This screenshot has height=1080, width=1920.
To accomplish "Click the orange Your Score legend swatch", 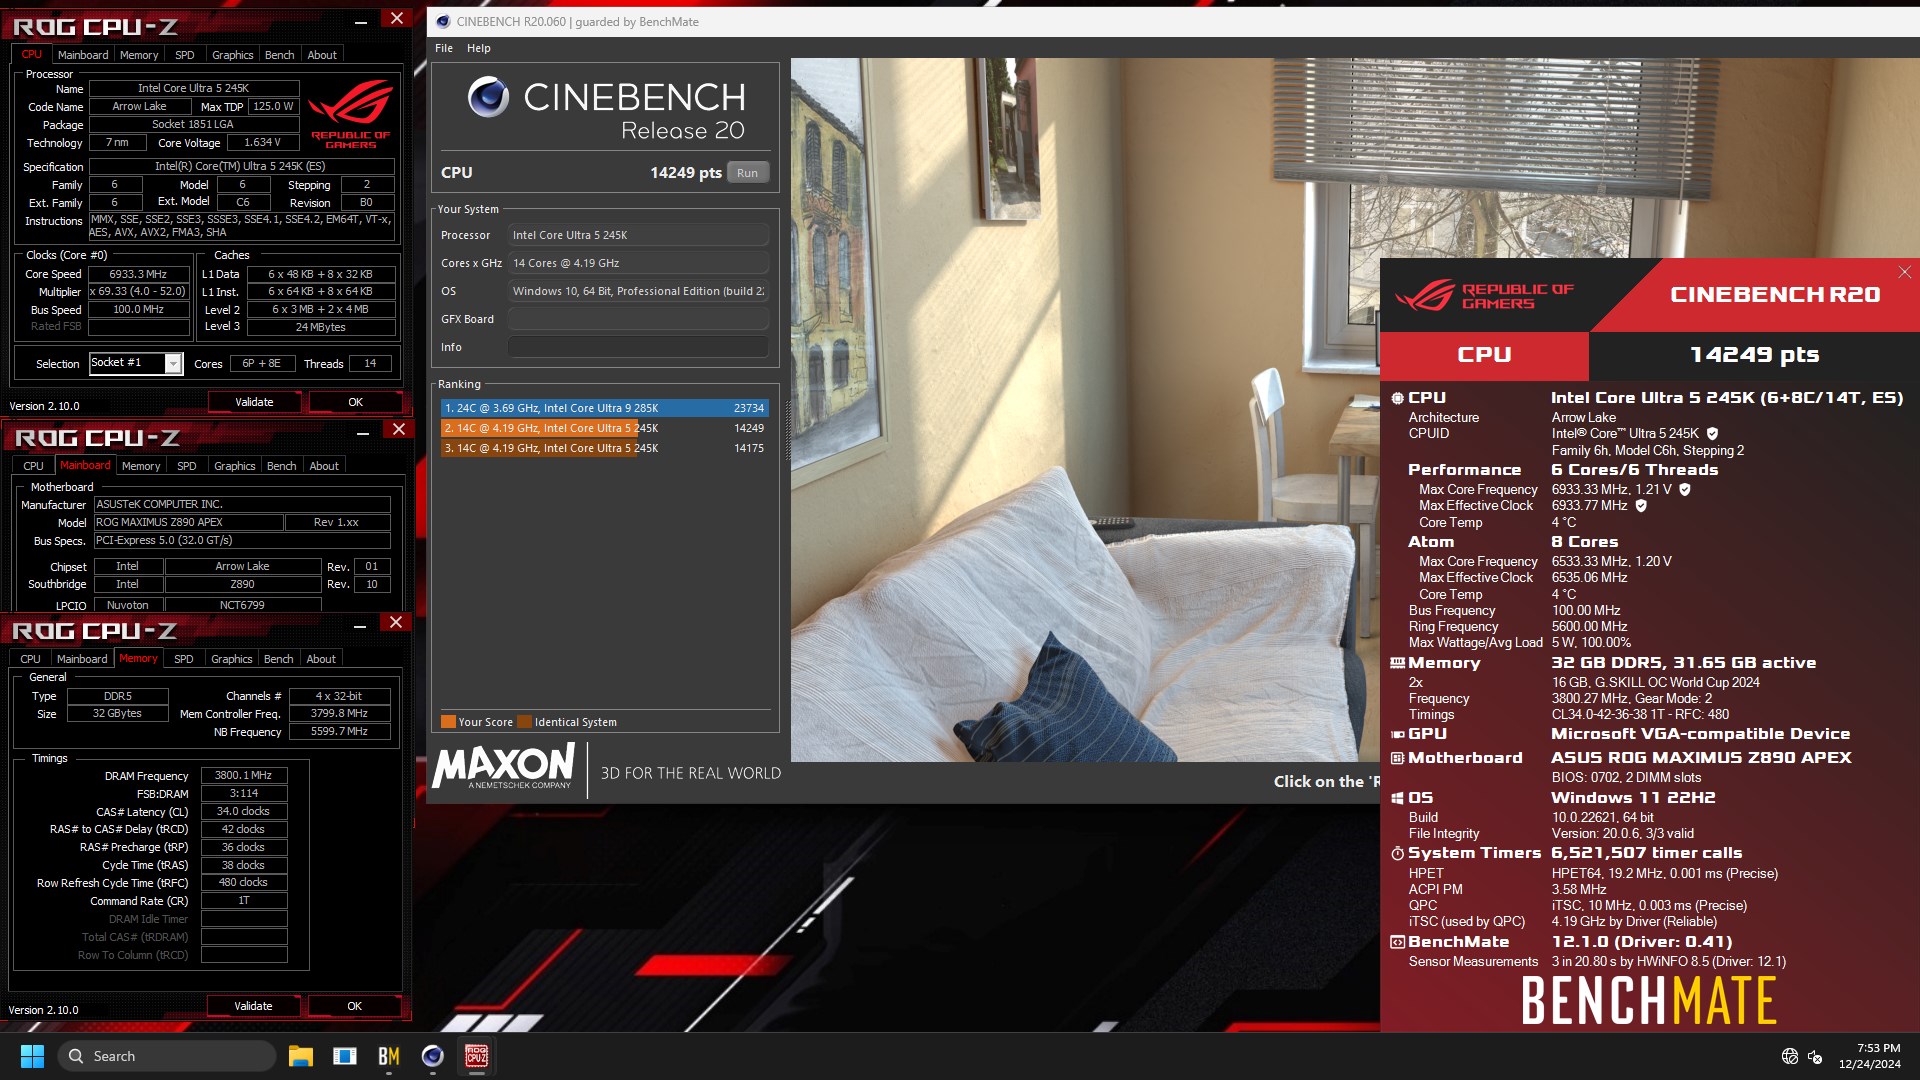I will 448,722.
